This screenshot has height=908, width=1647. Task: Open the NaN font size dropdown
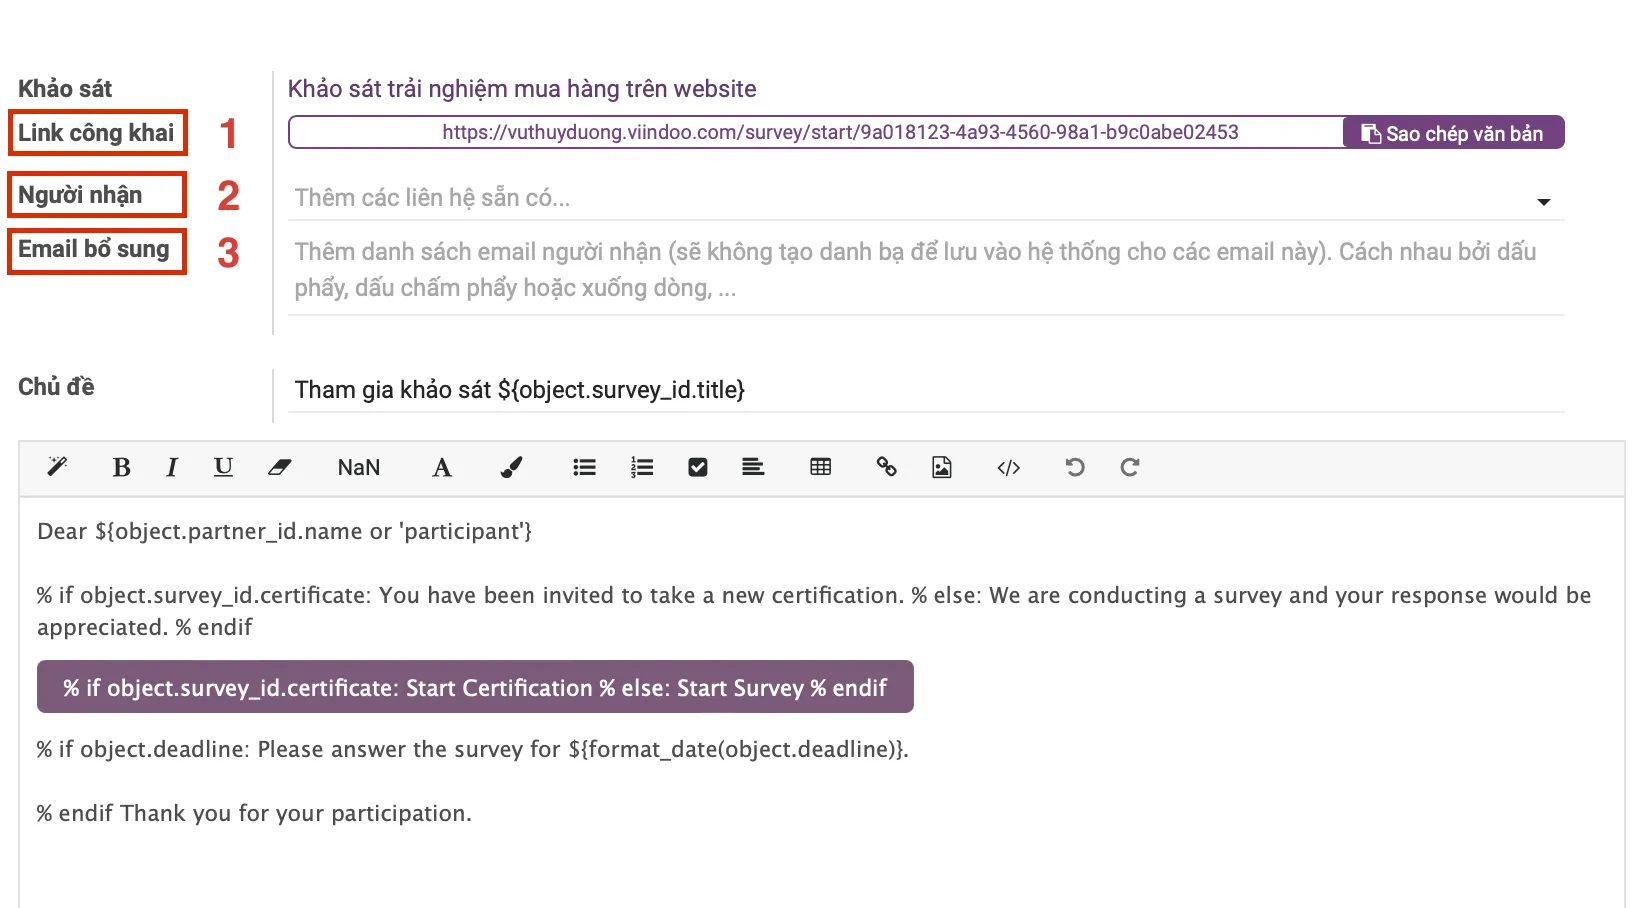359,467
